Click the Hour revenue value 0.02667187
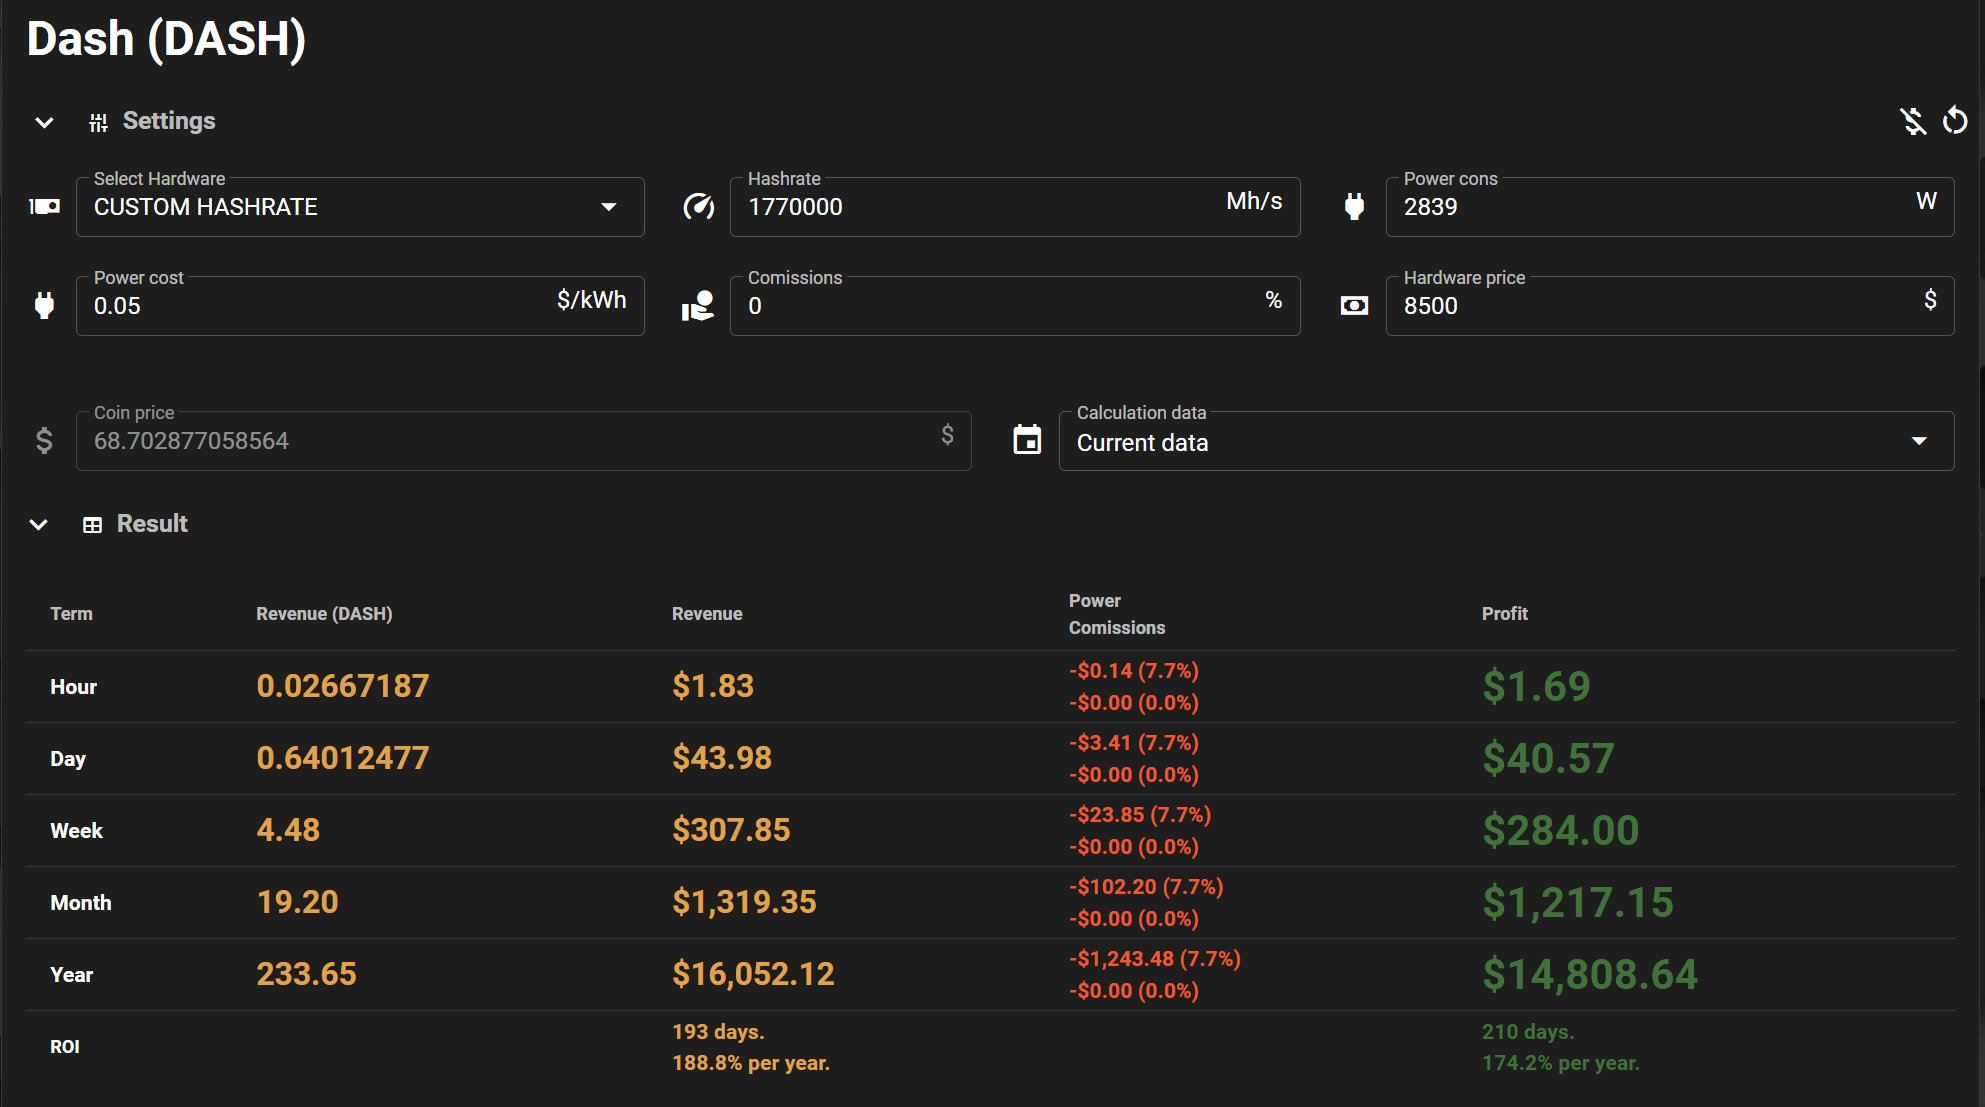Screen dimensions: 1985x1107 click(343, 686)
